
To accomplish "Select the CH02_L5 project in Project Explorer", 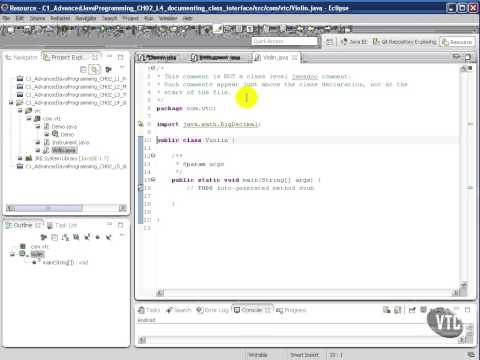I will pyautogui.click(x=72, y=166).
